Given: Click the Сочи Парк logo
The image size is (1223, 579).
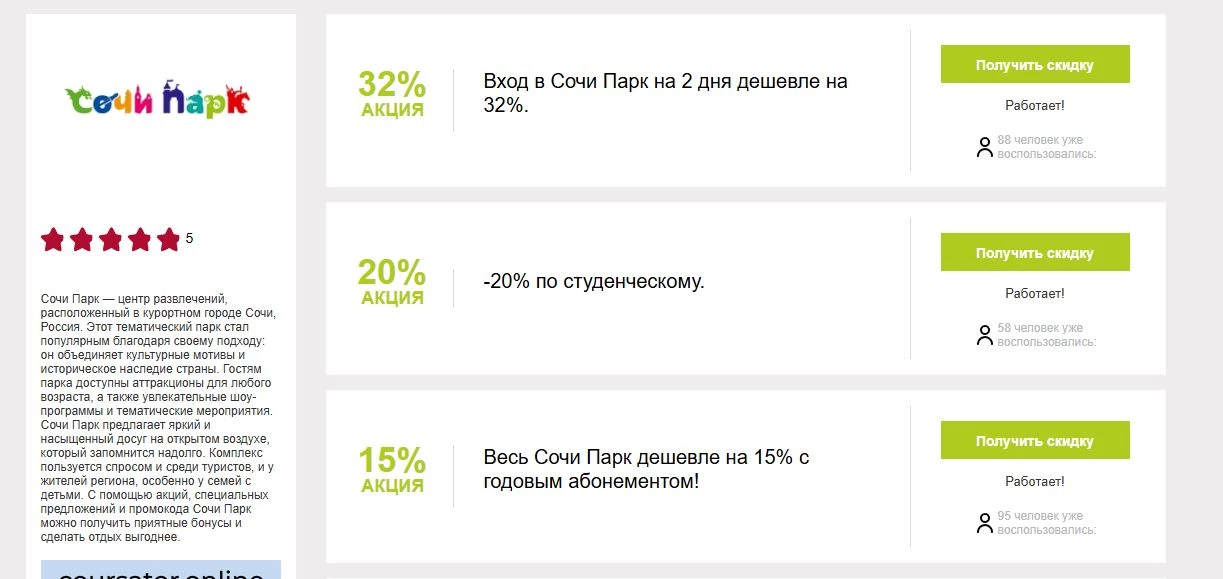Looking at the screenshot, I should (155, 98).
